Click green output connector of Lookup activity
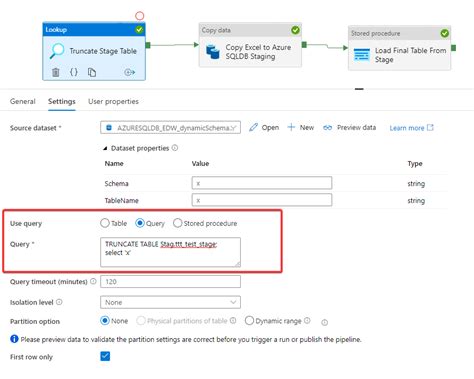The image size is (474, 379). (x=148, y=45)
